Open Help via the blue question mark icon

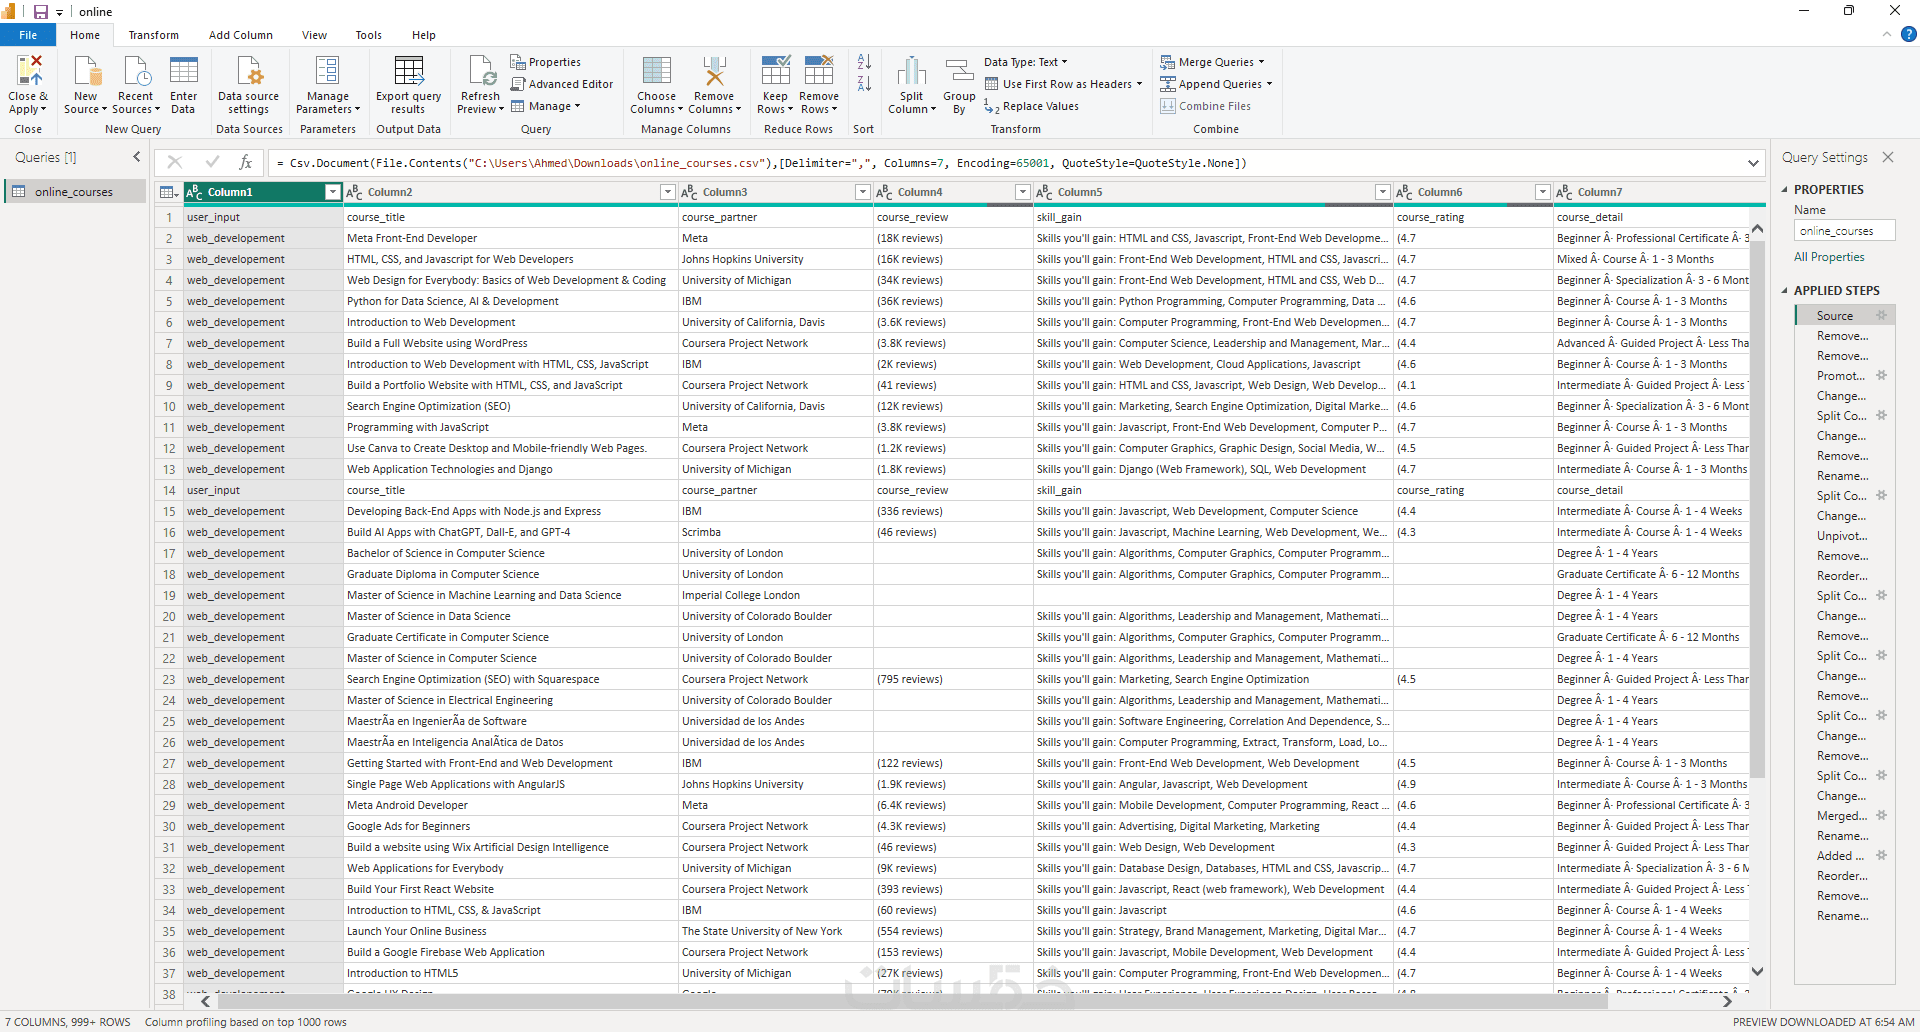pyautogui.click(x=1908, y=34)
